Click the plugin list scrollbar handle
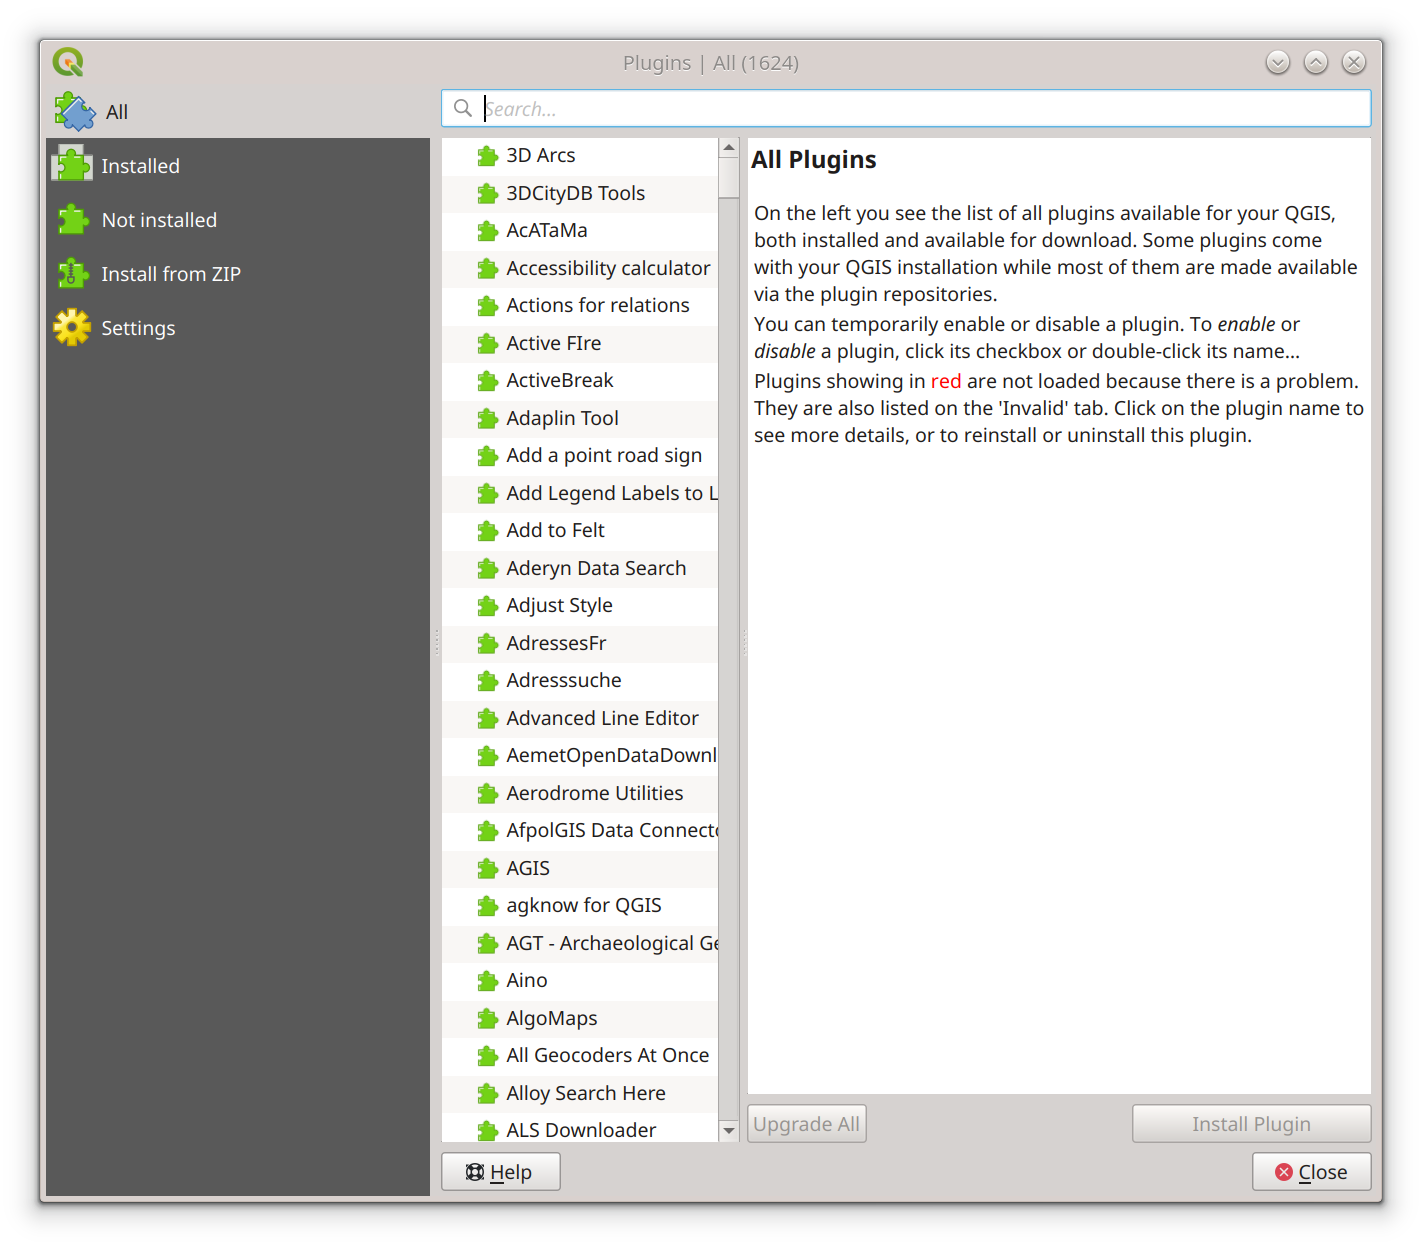Image resolution: width=1422 pixels, height=1242 pixels. (x=729, y=177)
